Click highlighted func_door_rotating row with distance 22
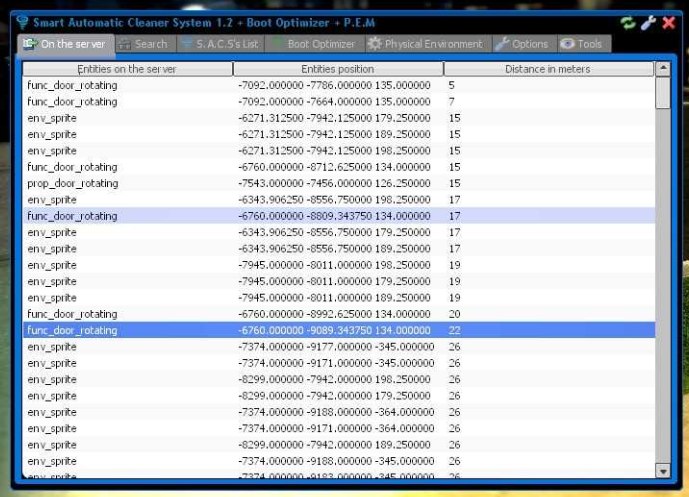Viewport: 689px width, 497px height. coord(338,330)
